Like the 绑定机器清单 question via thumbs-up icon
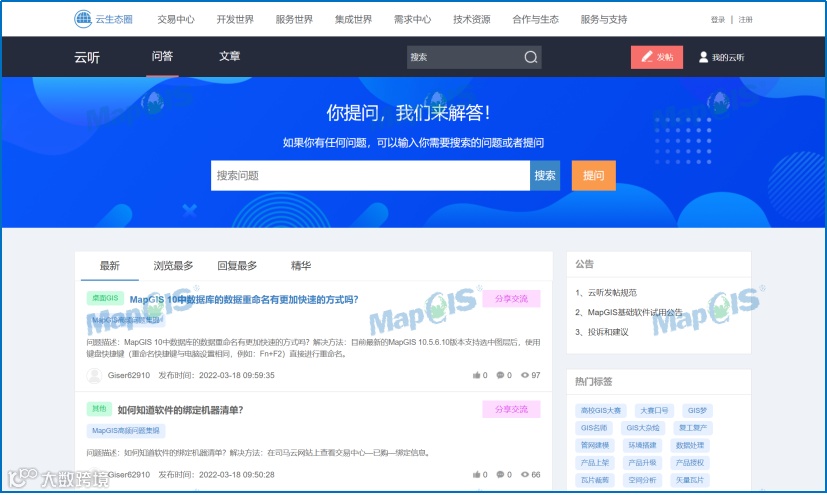 tap(477, 474)
